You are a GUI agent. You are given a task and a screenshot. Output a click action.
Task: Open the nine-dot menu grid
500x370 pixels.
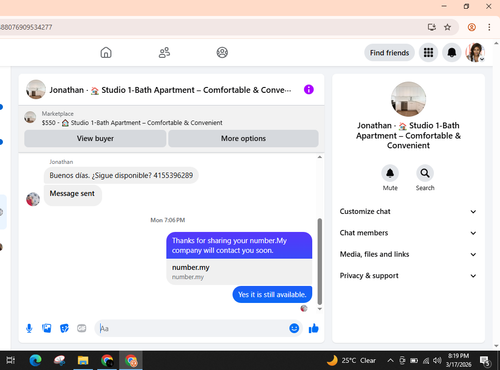428,52
